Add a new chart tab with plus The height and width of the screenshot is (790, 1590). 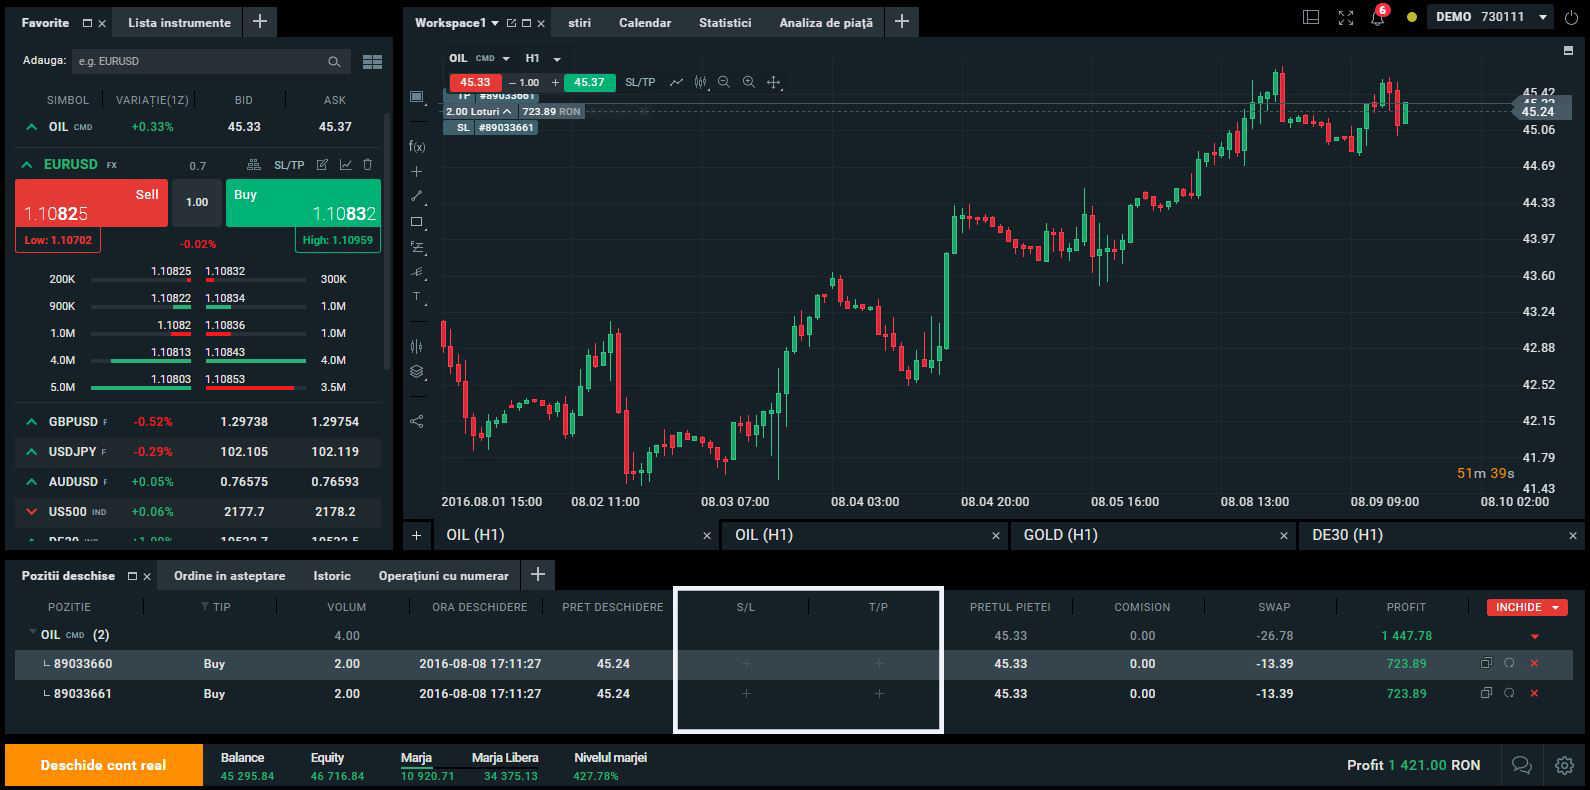416,535
